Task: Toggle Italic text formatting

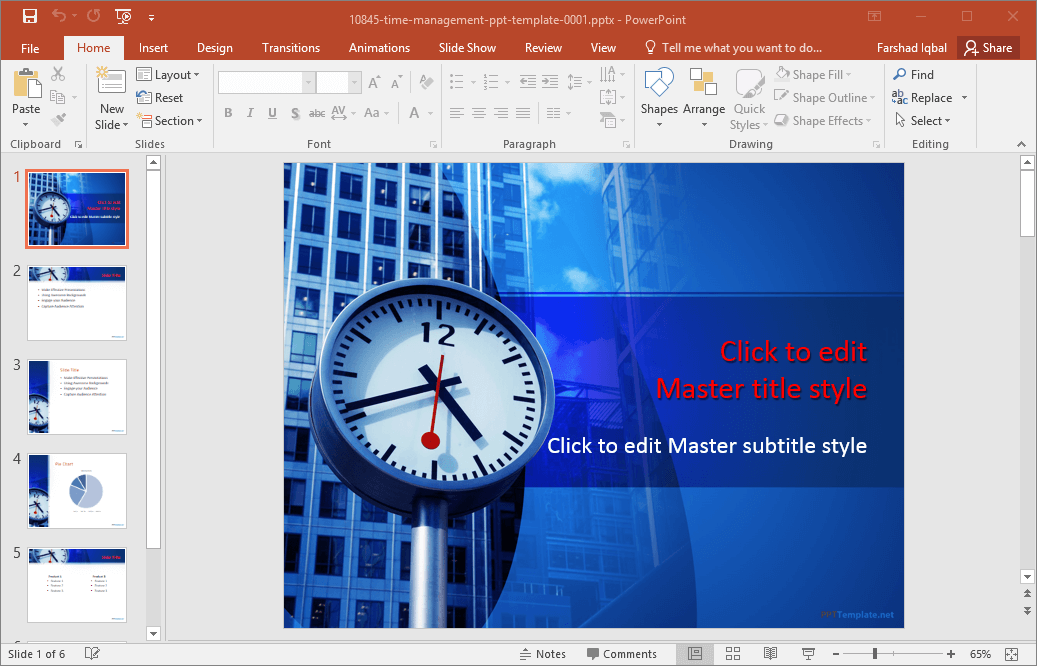Action: pos(250,113)
